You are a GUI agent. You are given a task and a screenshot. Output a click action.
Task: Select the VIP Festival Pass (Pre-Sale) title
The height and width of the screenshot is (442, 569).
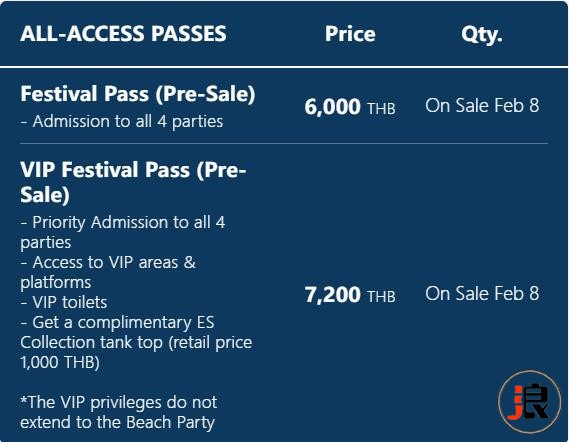click(x=133, y=182)
